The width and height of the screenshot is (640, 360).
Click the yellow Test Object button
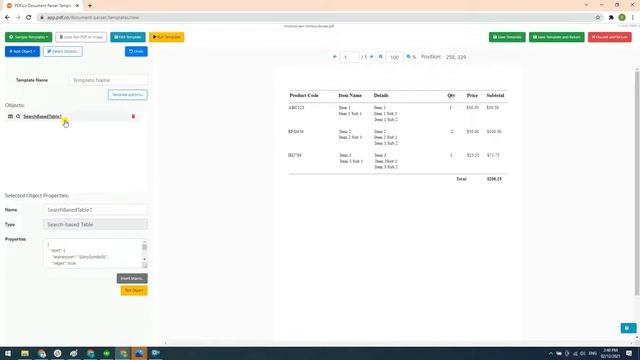[134, 291]
